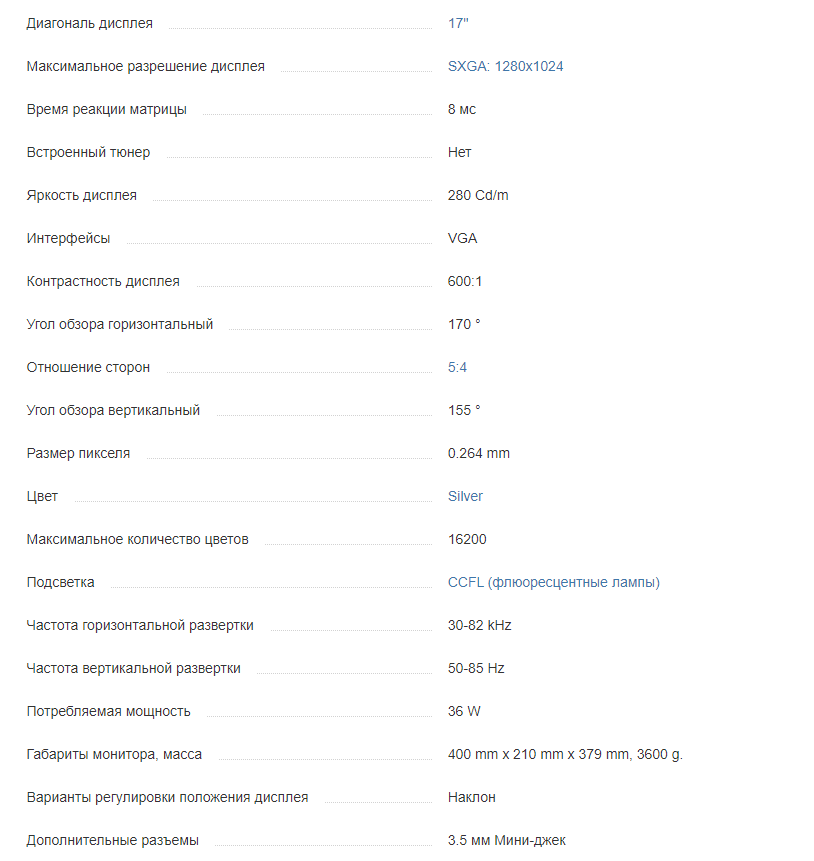814x861 pixels.
Task: Select the 30-82 kHz horizontal frequency value
Action: coord(480,625)
